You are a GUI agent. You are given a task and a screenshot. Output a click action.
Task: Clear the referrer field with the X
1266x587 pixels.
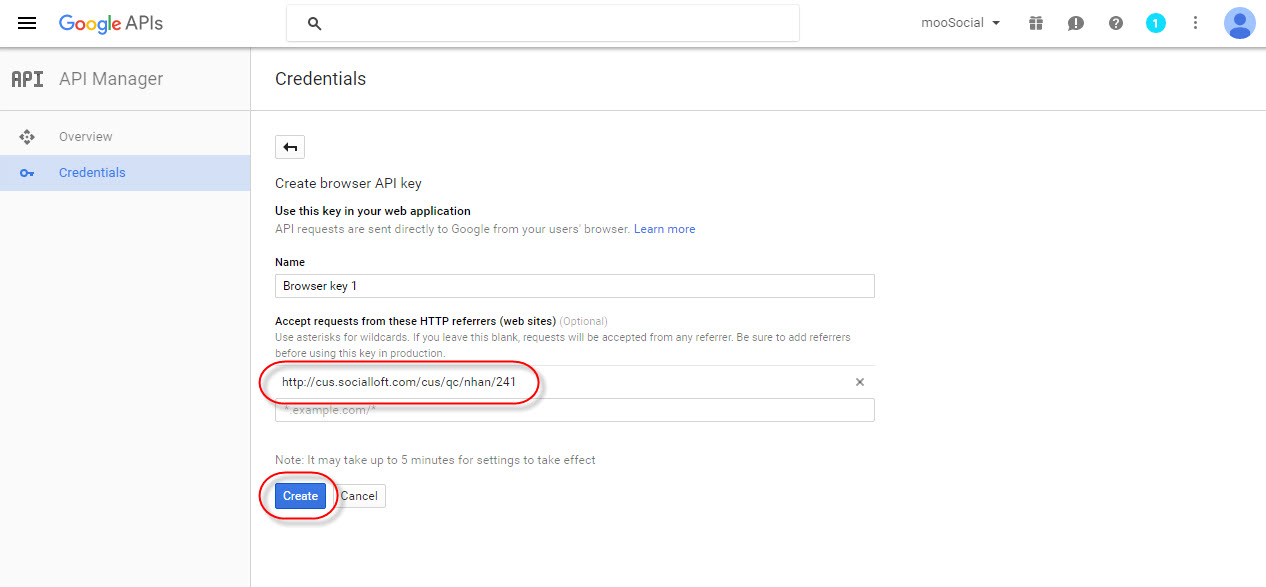(859, 382)
